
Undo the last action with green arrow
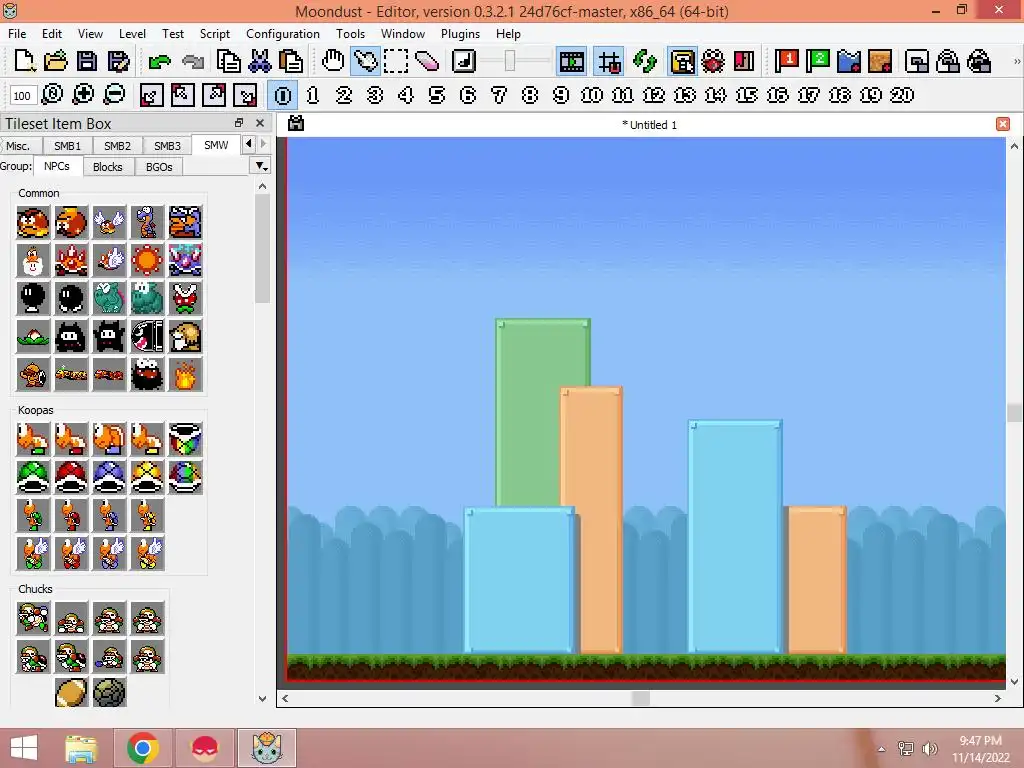[x=159, y=61]
